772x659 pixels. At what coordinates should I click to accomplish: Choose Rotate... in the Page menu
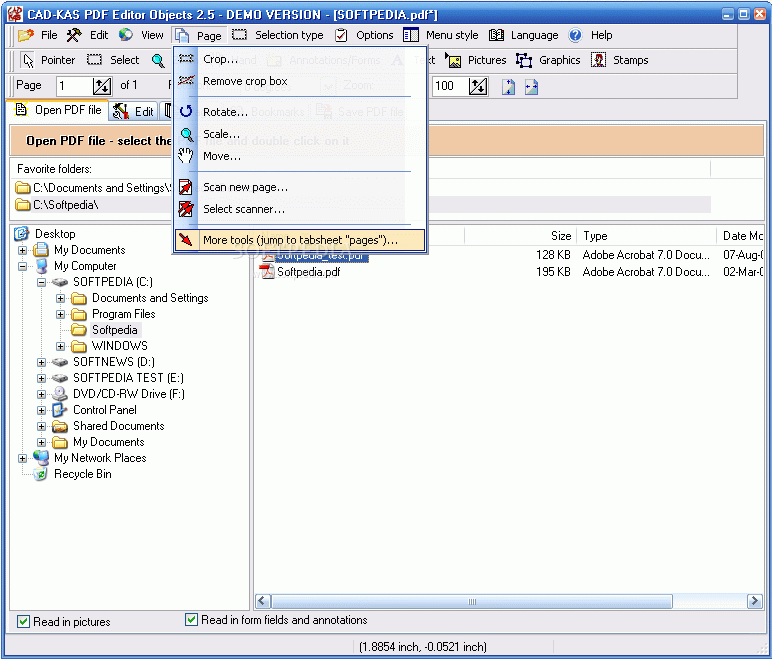click(x=300, y=112)
